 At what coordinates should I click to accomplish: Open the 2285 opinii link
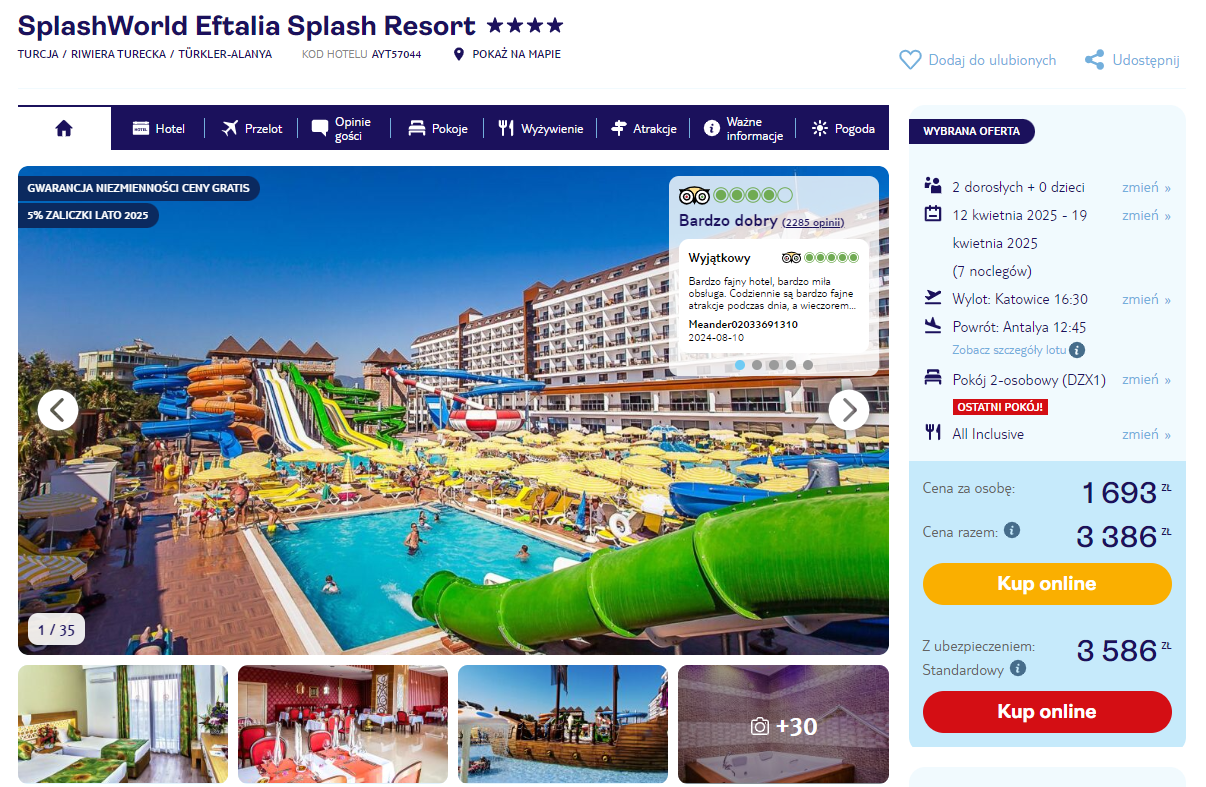pyautogui.click(x=813, y=222)
